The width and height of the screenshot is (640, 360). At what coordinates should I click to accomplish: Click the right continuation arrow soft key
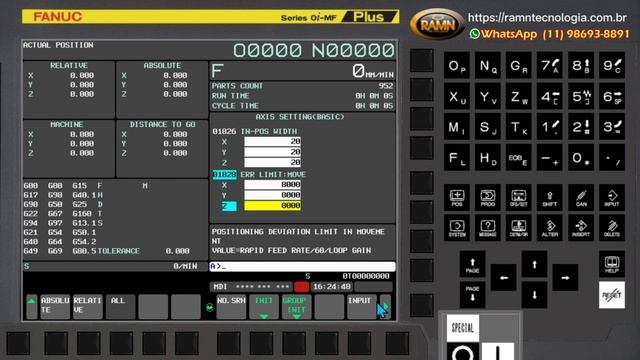[385, 306]
